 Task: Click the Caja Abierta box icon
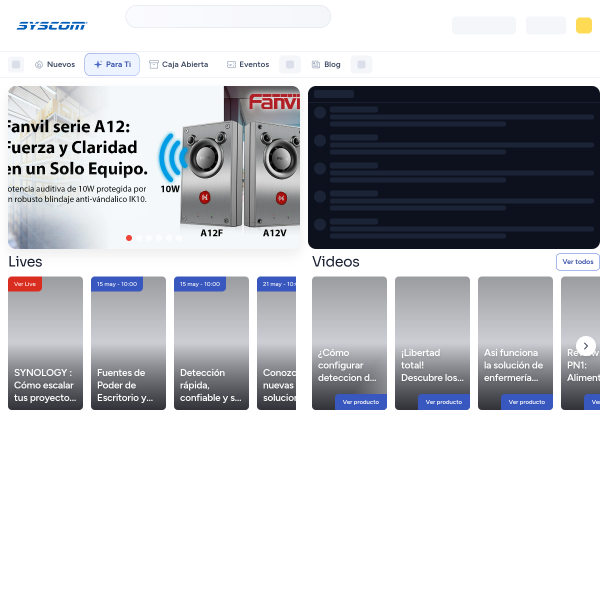(x=153, y=64)
